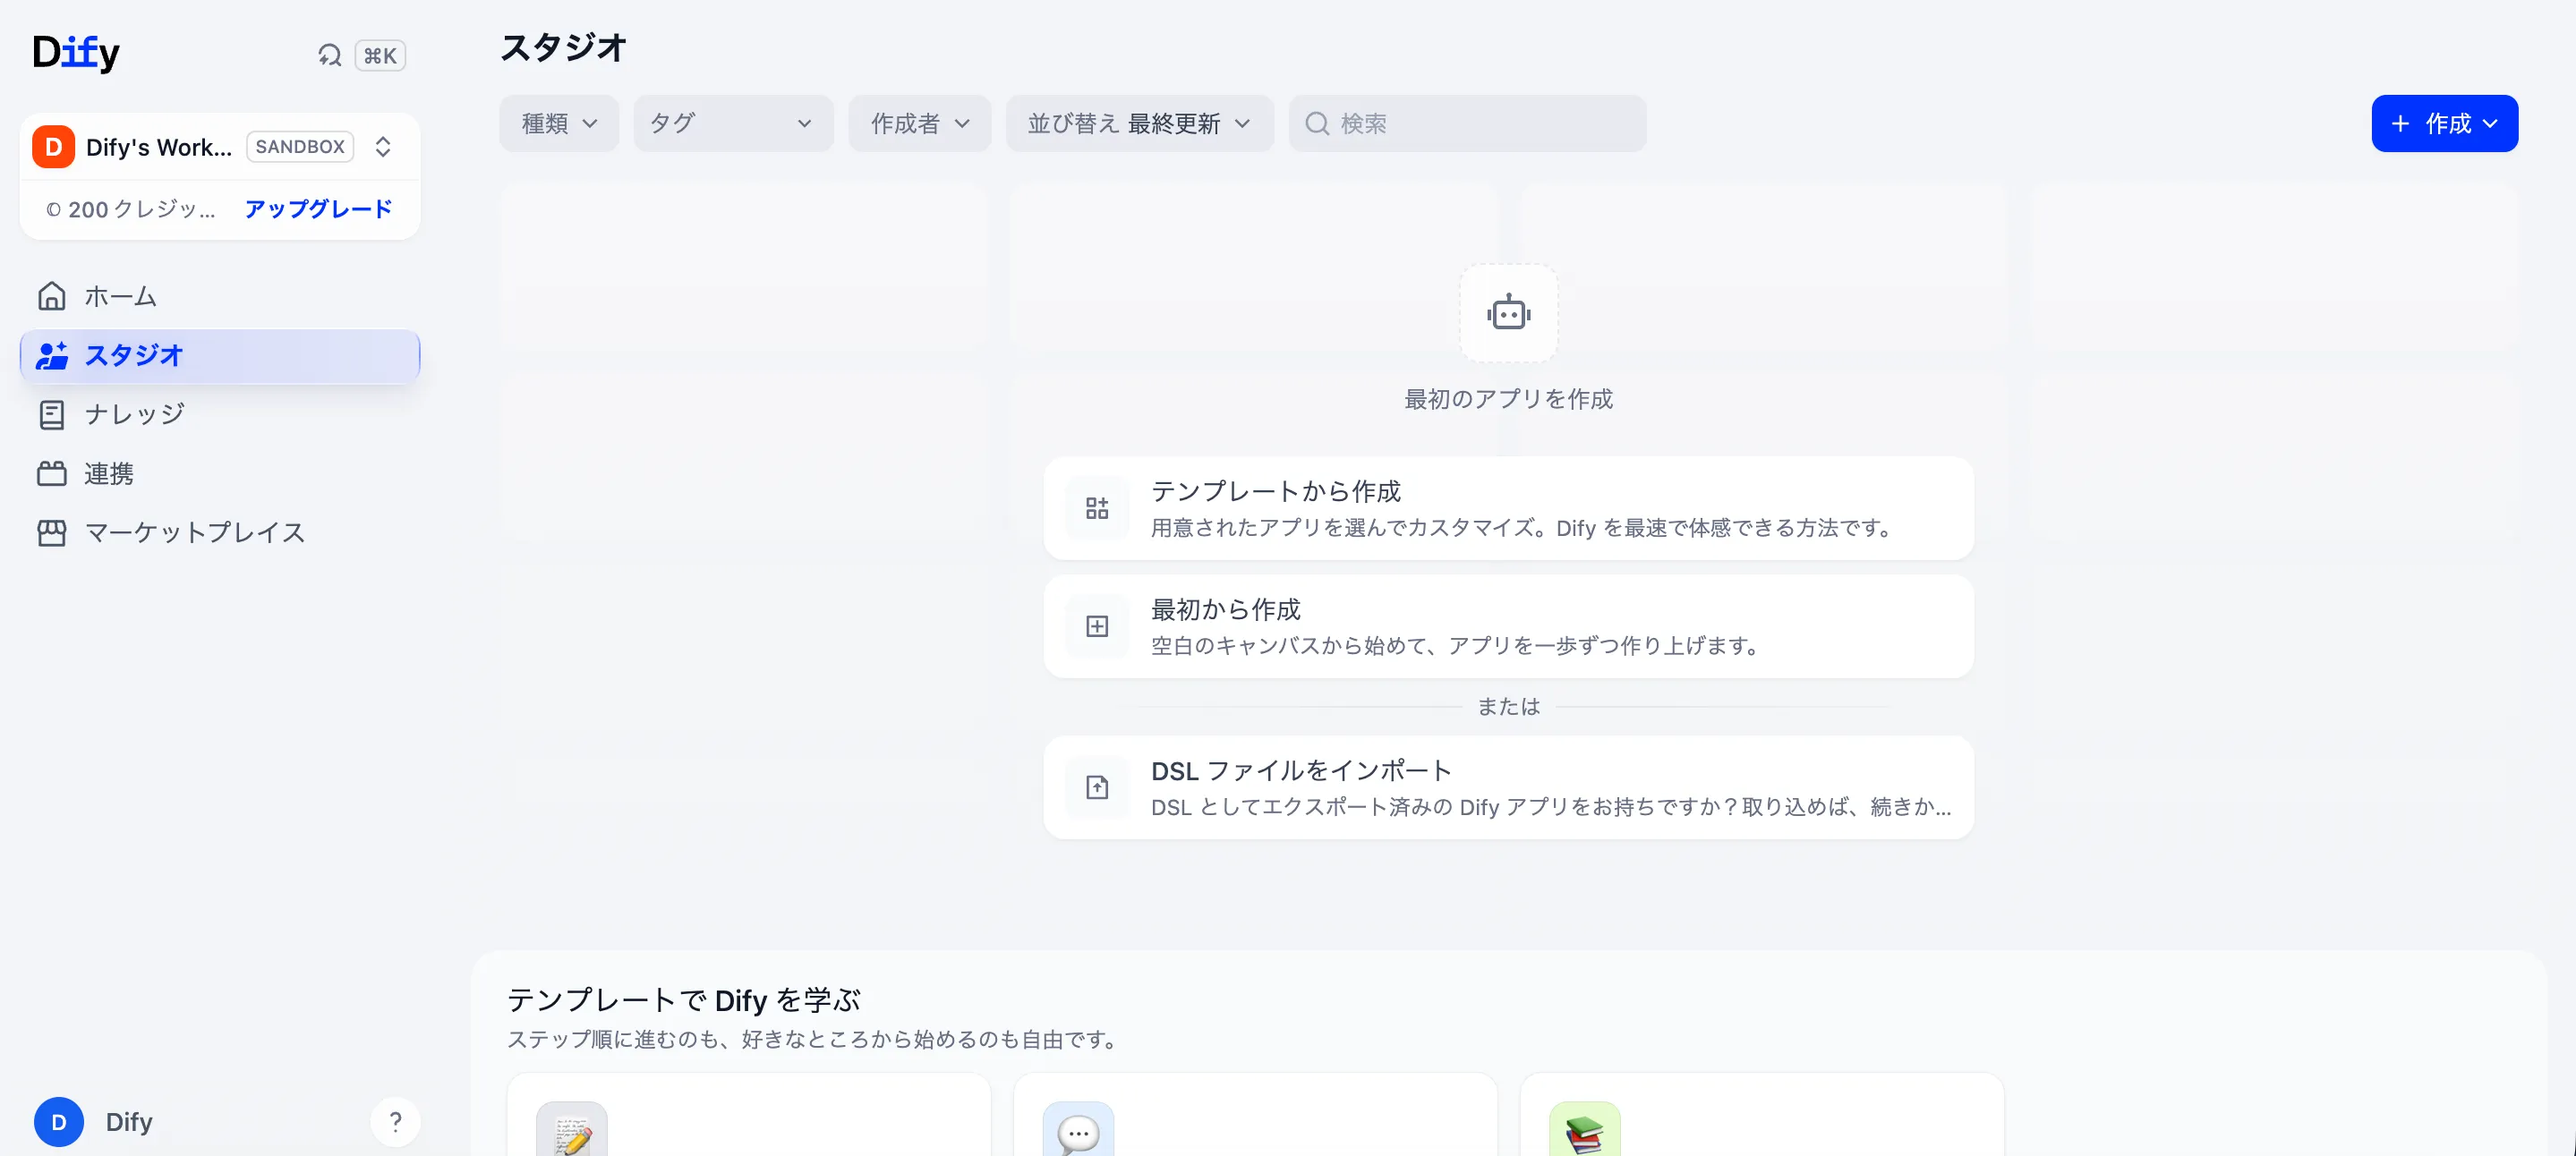This screenshot has width=2576, height=1156.
Task: Click the studio people icon
Action: point(52,356)
